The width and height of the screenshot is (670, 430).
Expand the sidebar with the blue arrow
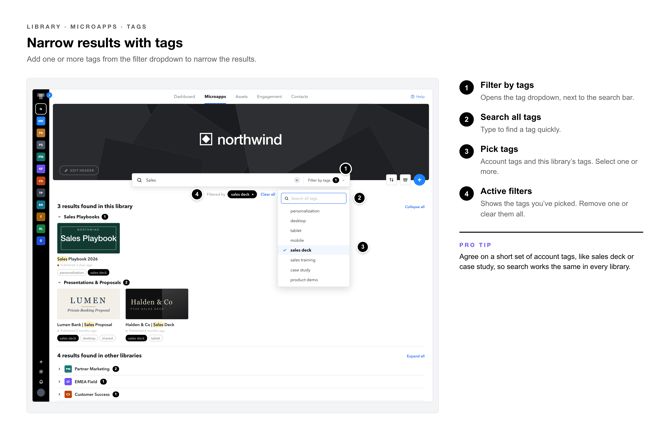49,95
